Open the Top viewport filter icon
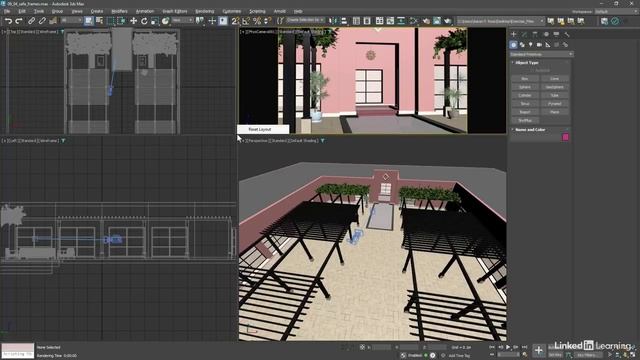Viewport: 640px width, 360px height. (x=63, y=31)
